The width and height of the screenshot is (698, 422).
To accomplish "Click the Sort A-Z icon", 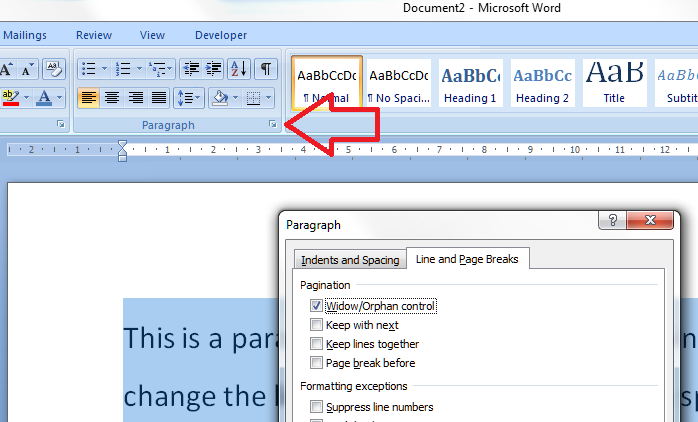I will tap(238, 69).
